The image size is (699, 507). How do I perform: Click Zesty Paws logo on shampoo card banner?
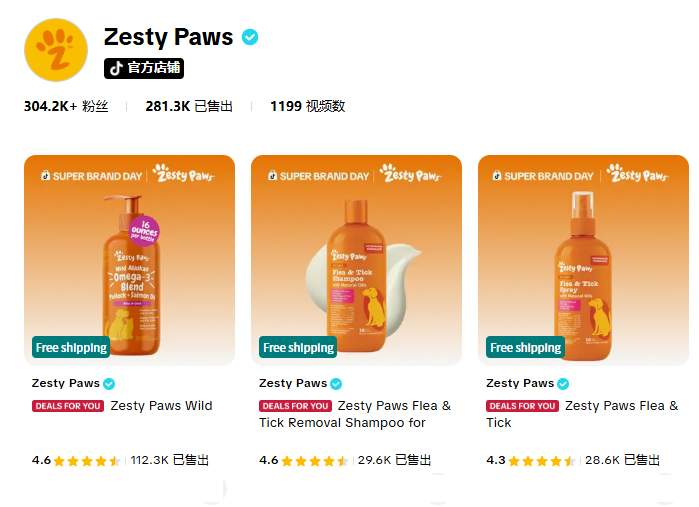(x=410, y=174)
